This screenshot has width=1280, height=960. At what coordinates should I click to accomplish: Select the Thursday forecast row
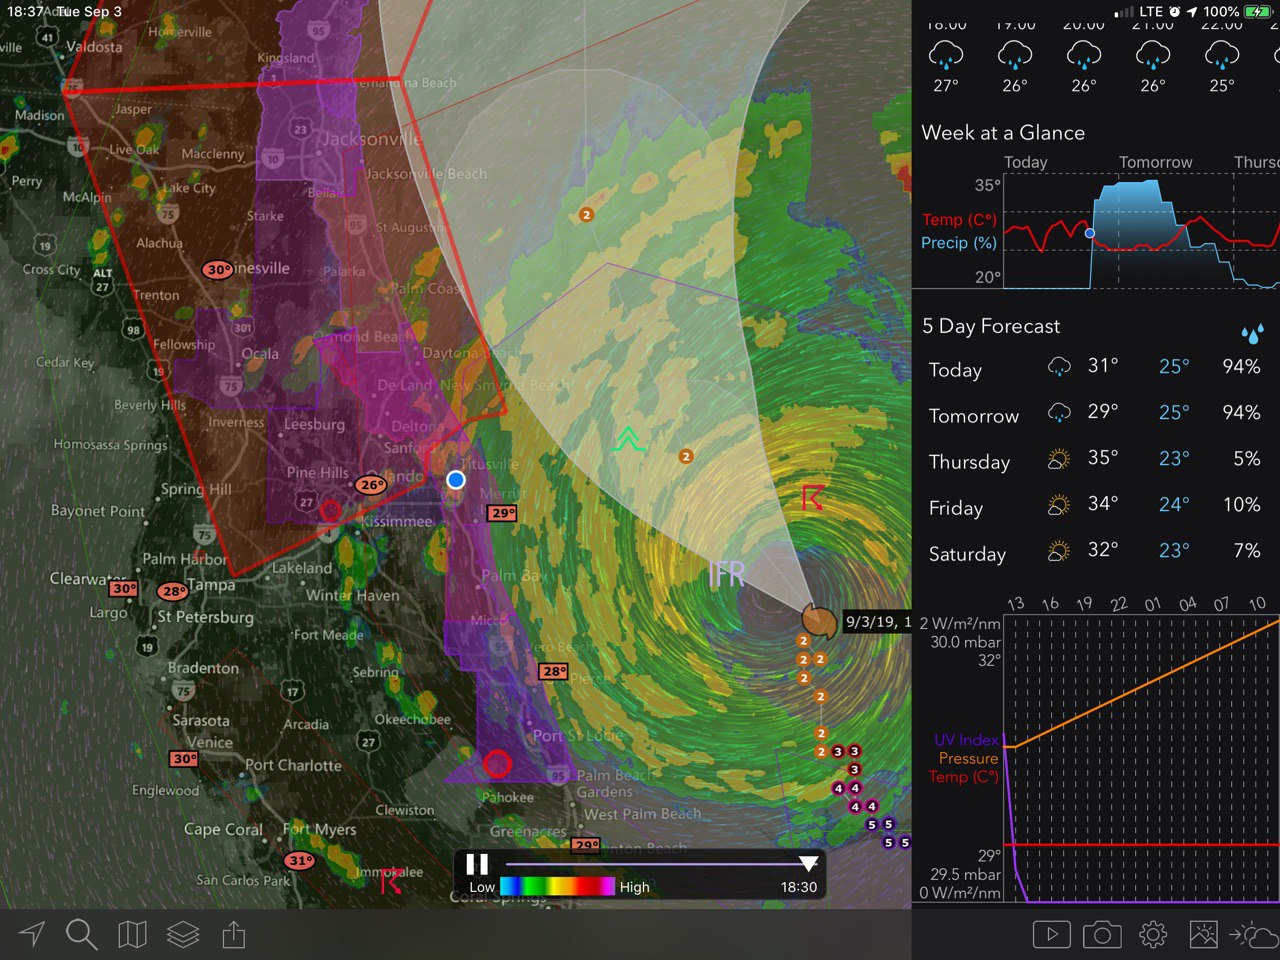(1095, 459)
